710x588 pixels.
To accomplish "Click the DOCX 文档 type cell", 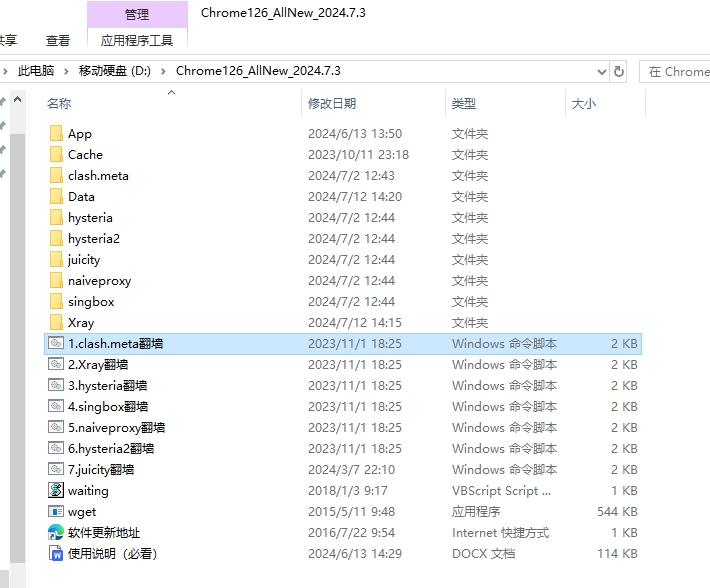I will [484, 554].
